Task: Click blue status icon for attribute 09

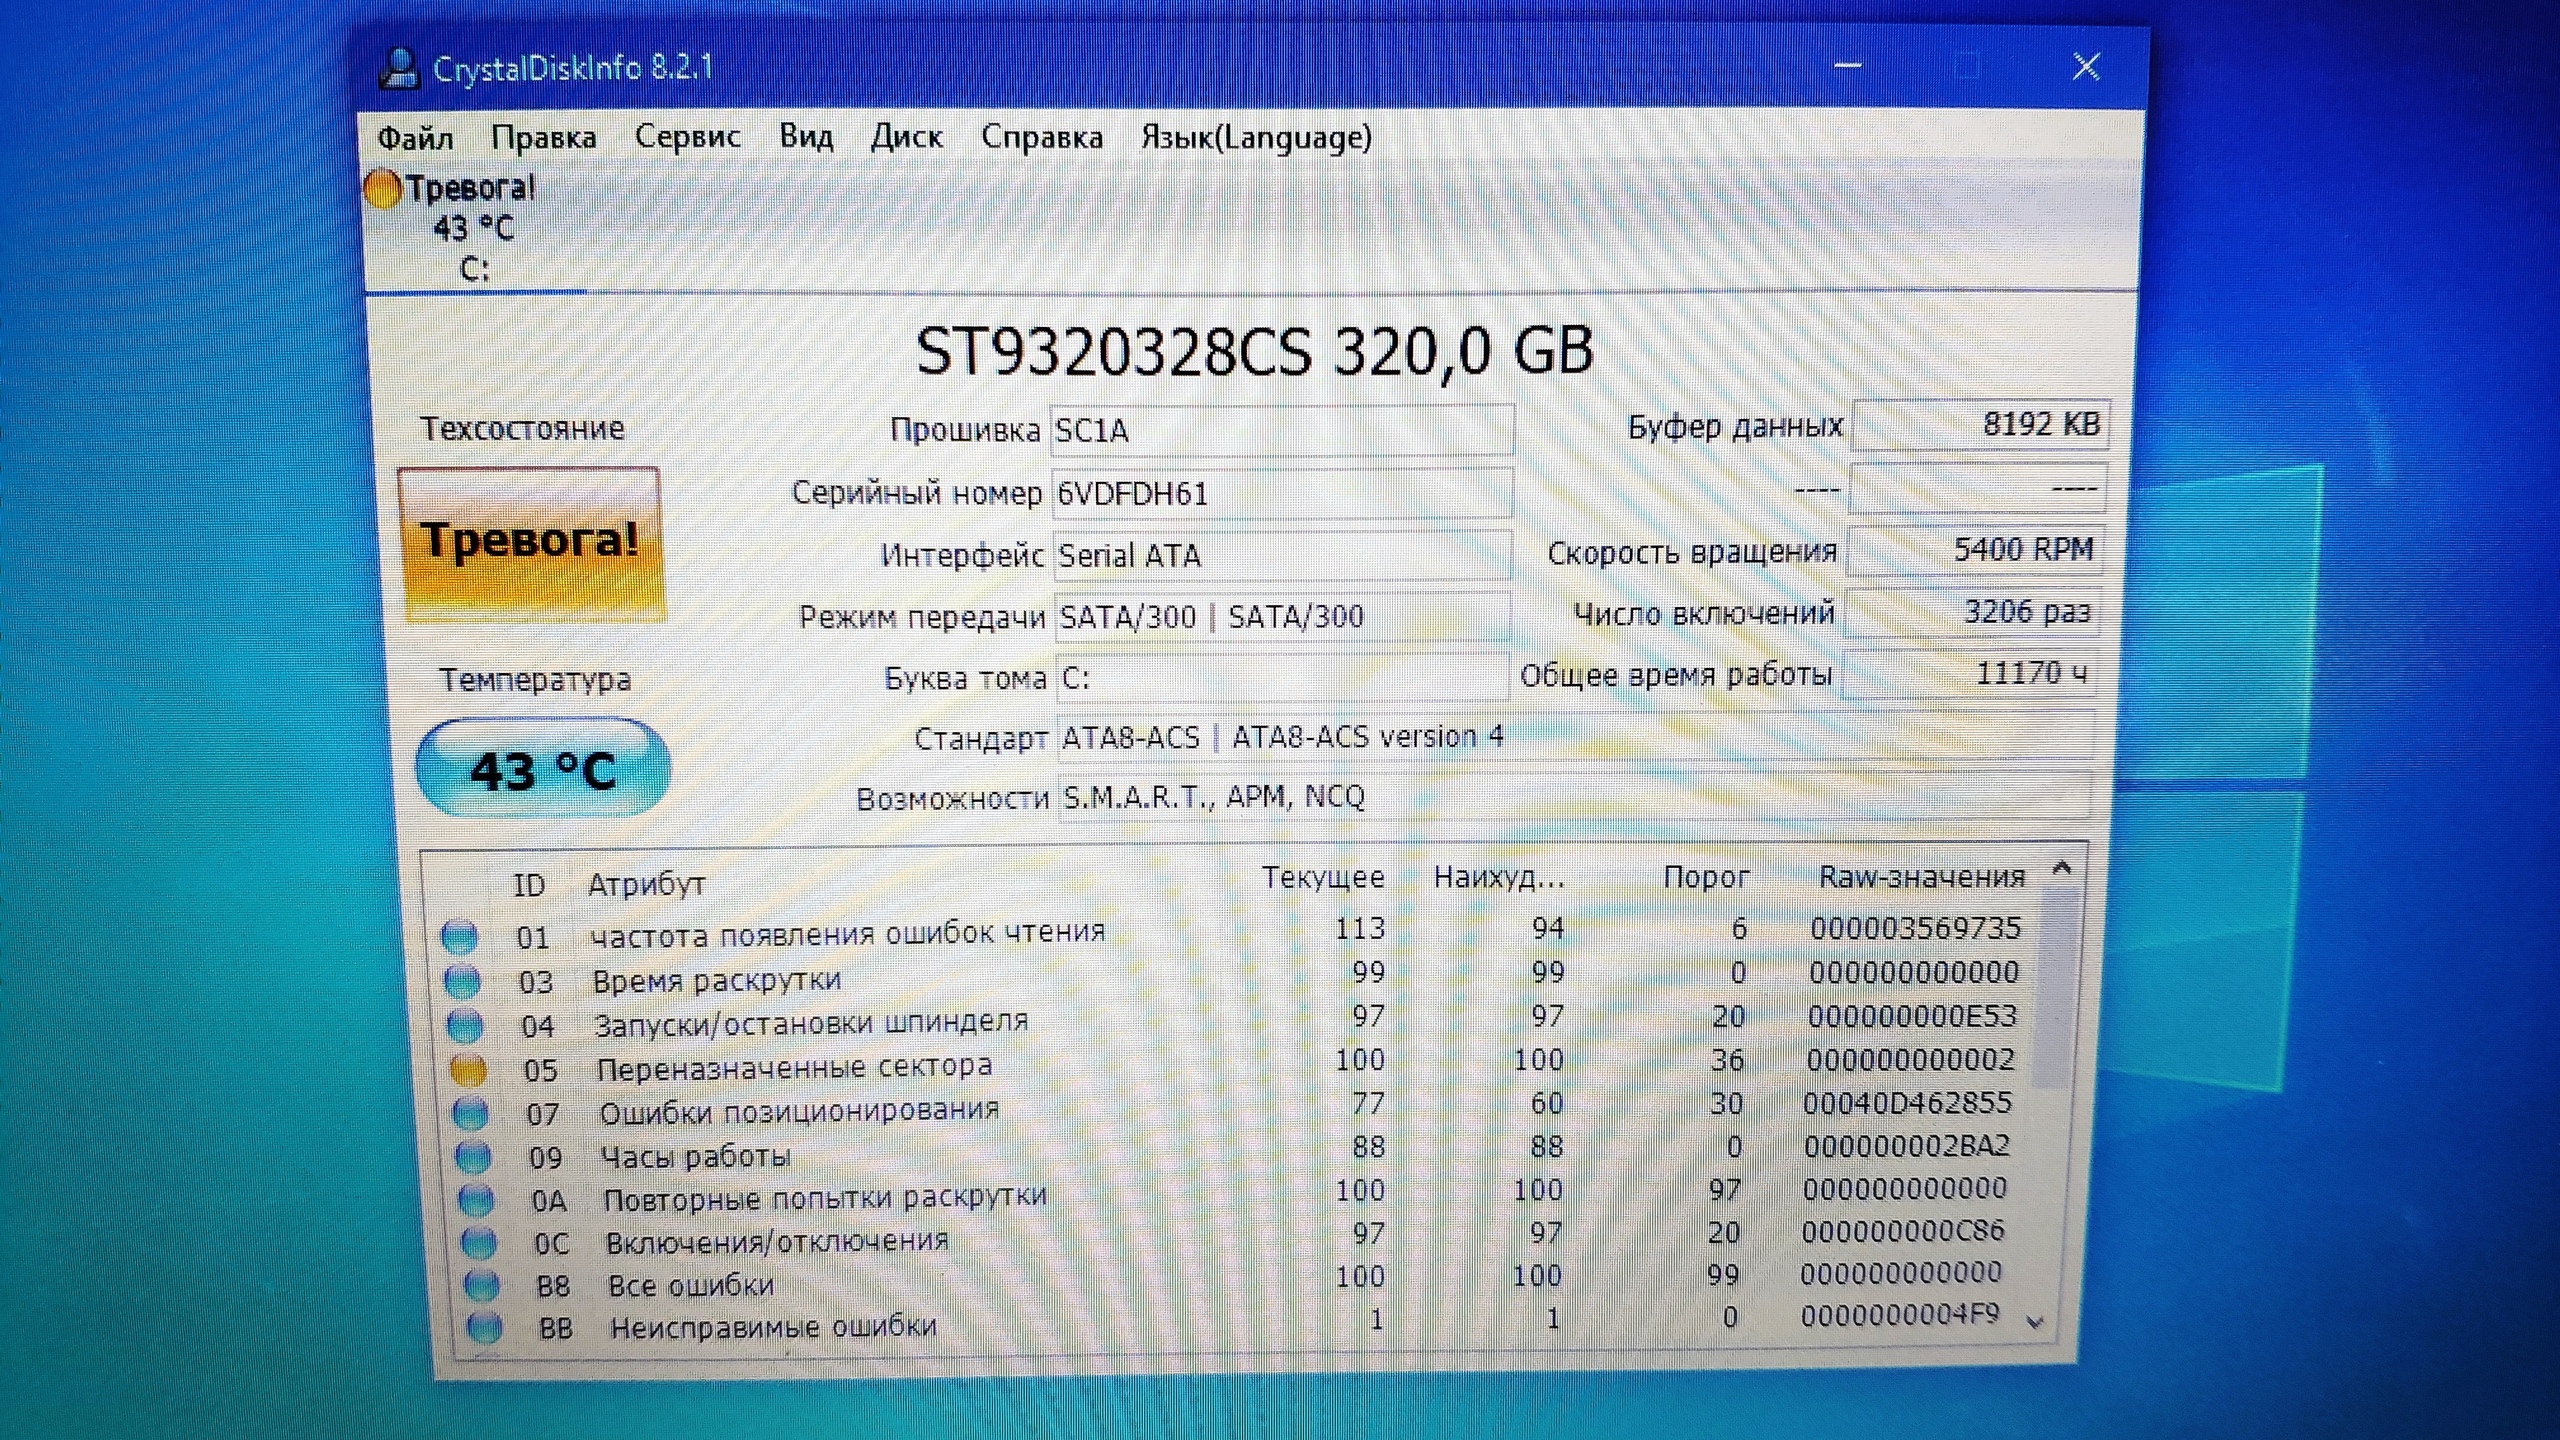Action: pos(473,1157)
